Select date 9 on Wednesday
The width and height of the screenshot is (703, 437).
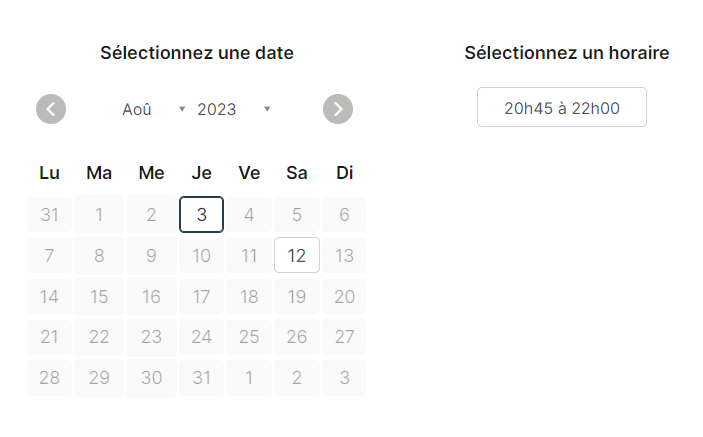pos(152,255)
